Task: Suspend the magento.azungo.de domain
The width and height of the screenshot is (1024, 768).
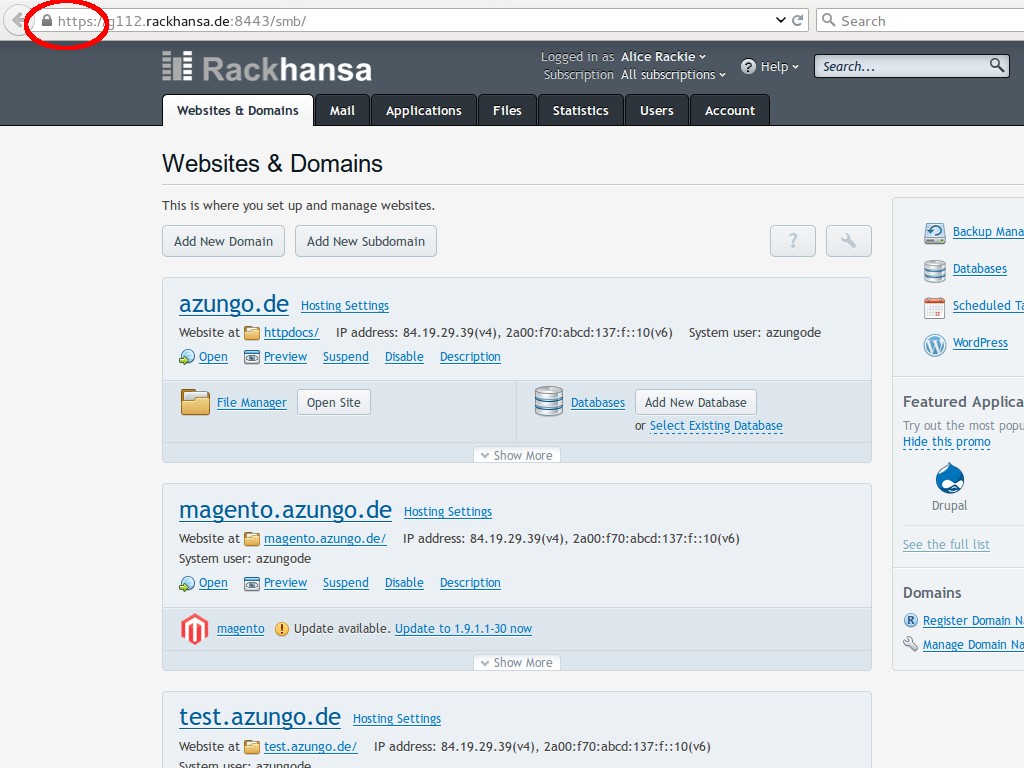Action: (345, 583)
